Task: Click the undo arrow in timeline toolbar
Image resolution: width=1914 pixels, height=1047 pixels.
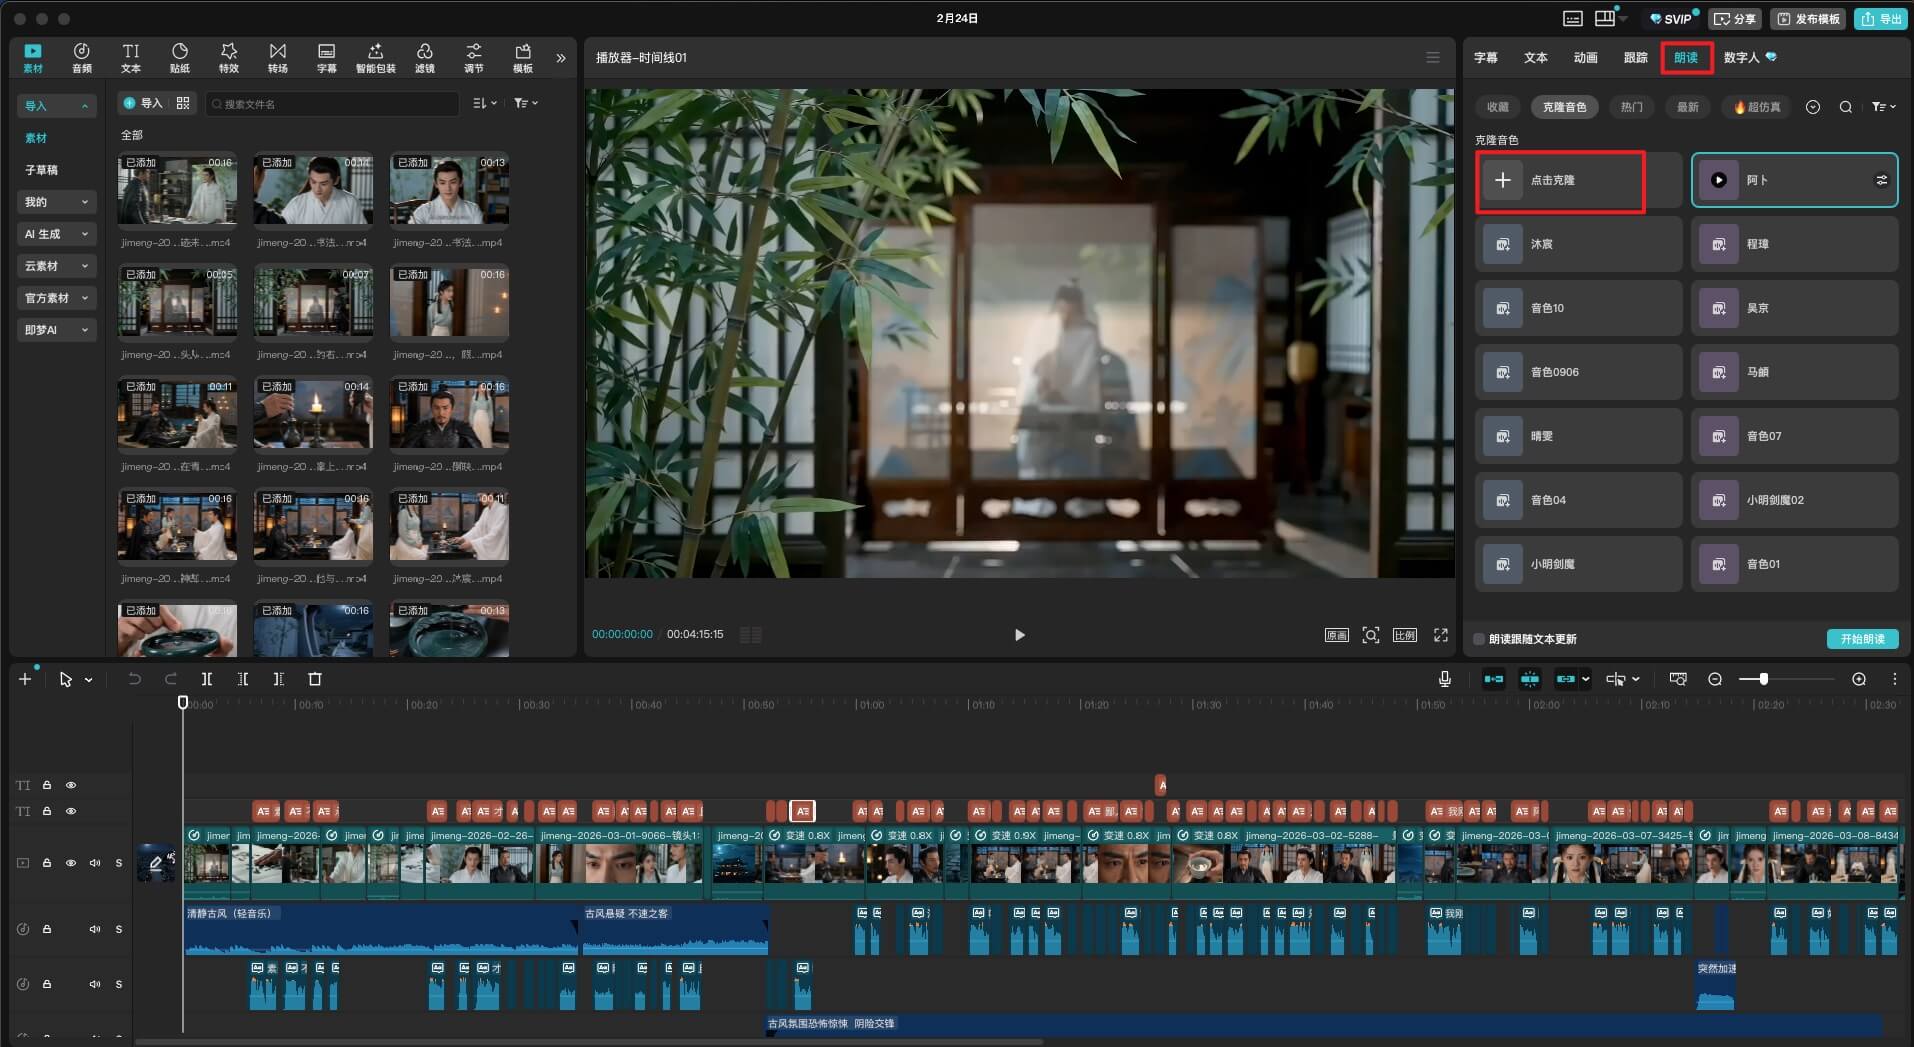Action: click(134, 679)
